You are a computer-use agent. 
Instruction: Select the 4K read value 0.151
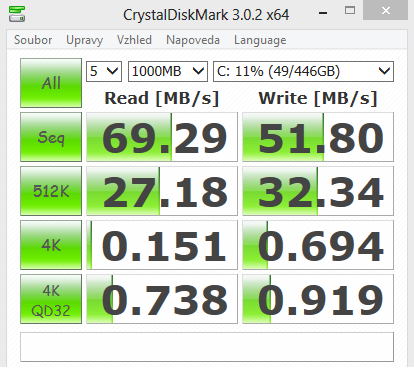(162, 245)
